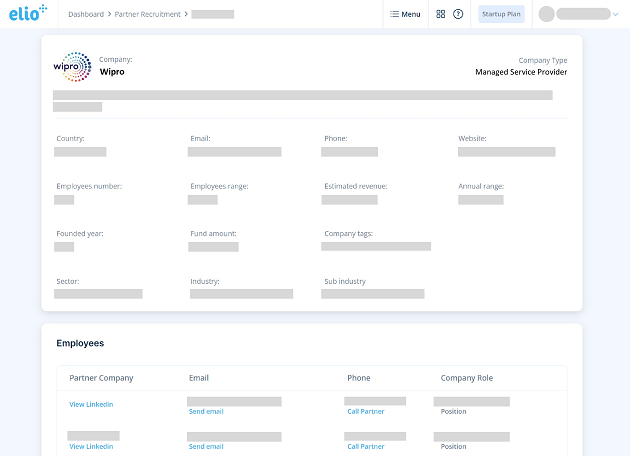Click the Startup Plan button
Image resolution: width=630 pixels, height=456 pixels.
pos(501,14)
